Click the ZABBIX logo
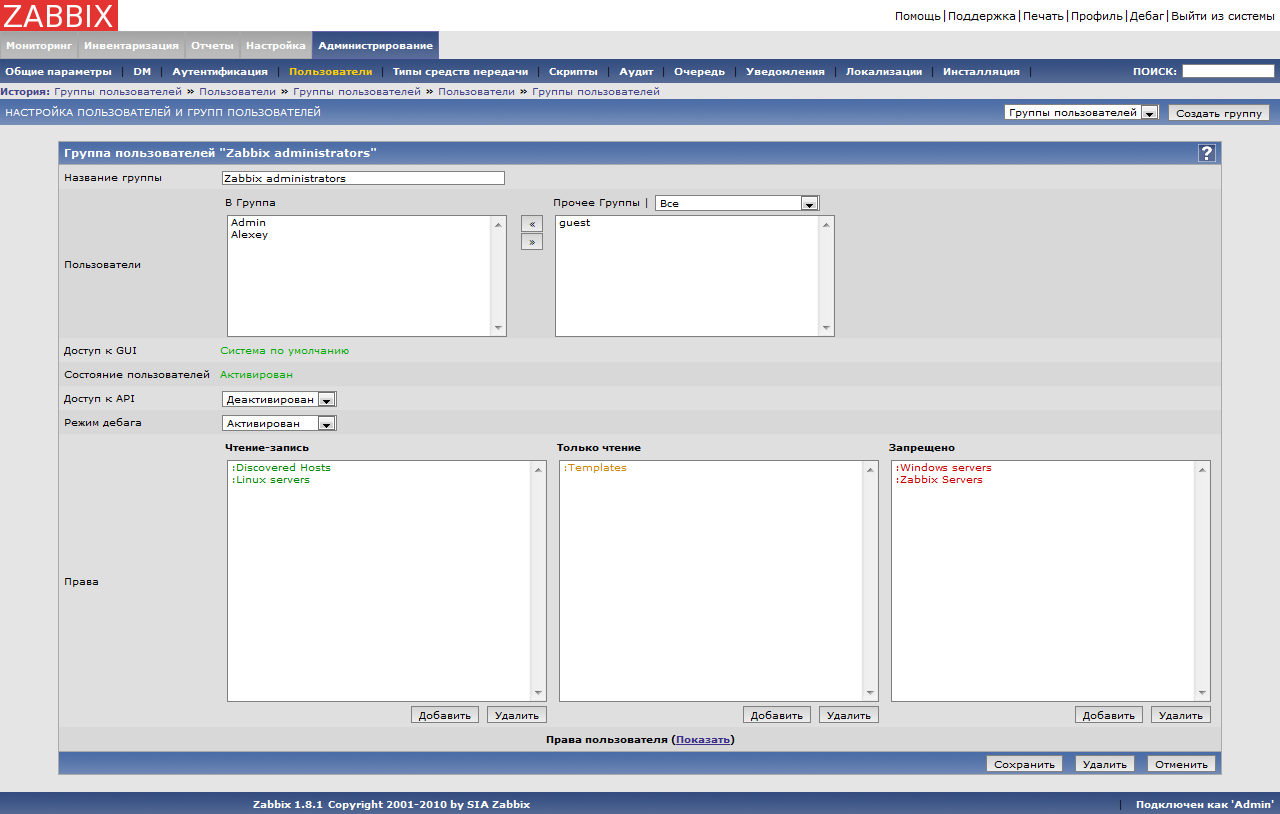This screenshot has height=814, width=1280. tap(59, 15)
